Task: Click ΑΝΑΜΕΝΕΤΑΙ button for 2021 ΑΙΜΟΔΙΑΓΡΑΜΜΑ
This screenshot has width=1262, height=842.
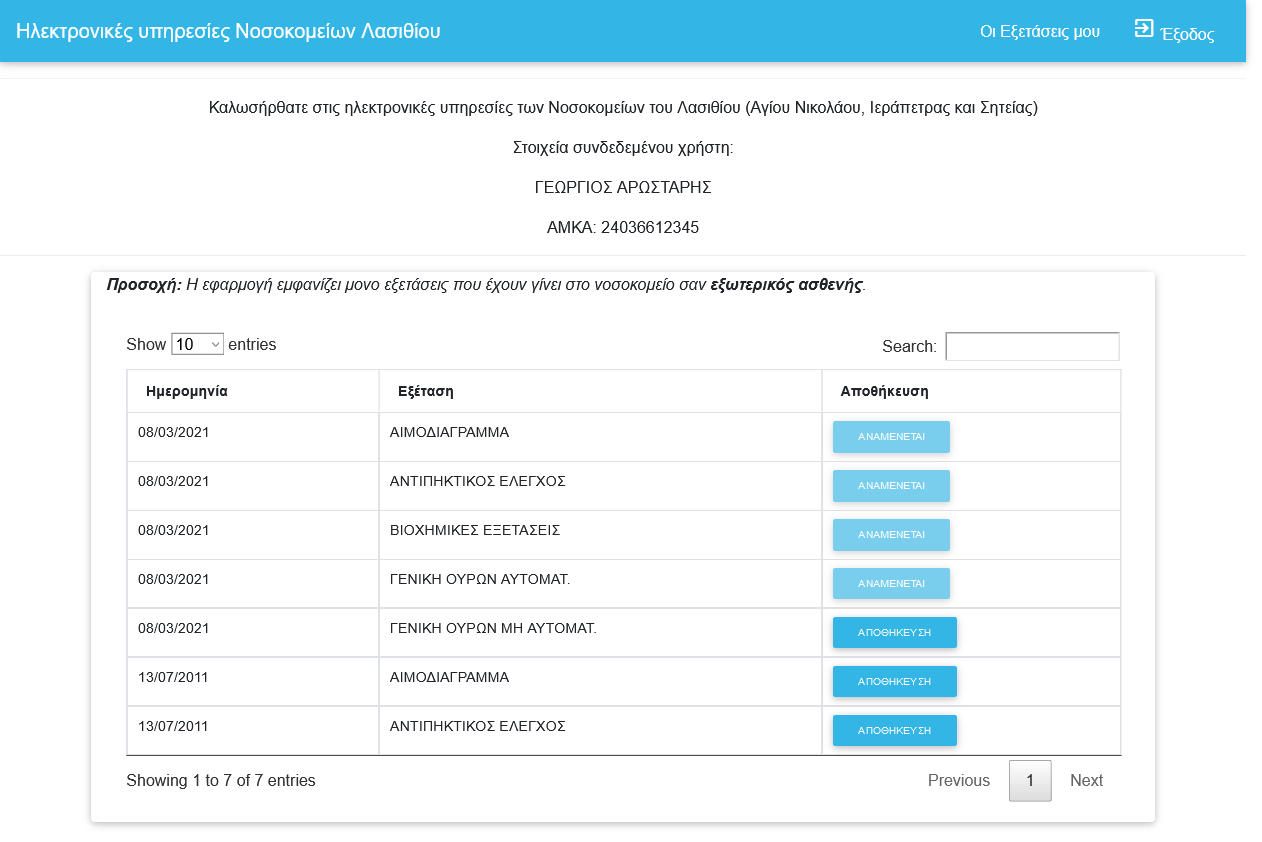Action: click(891, 437)
